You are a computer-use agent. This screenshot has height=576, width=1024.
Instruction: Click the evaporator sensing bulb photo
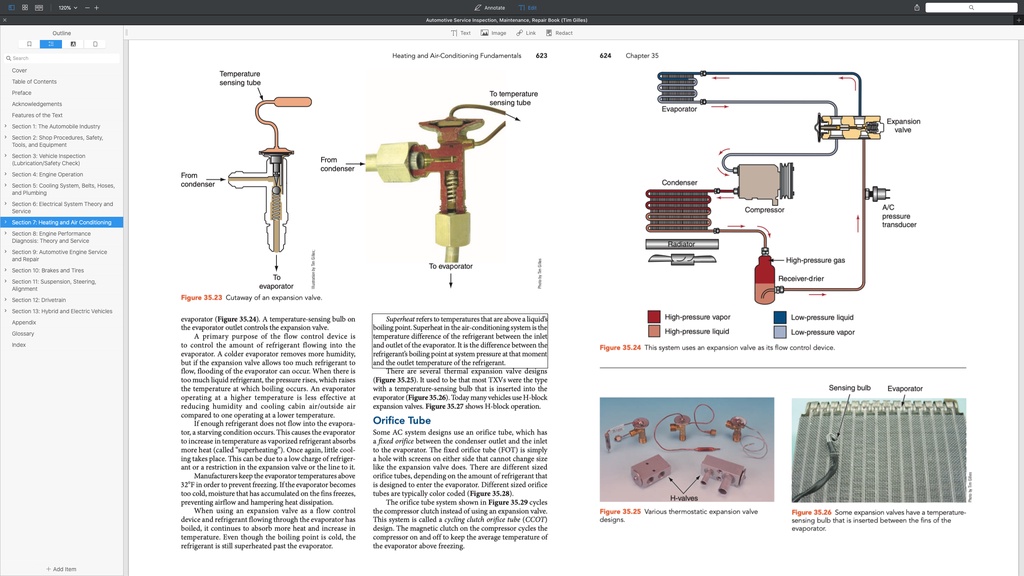878,451
